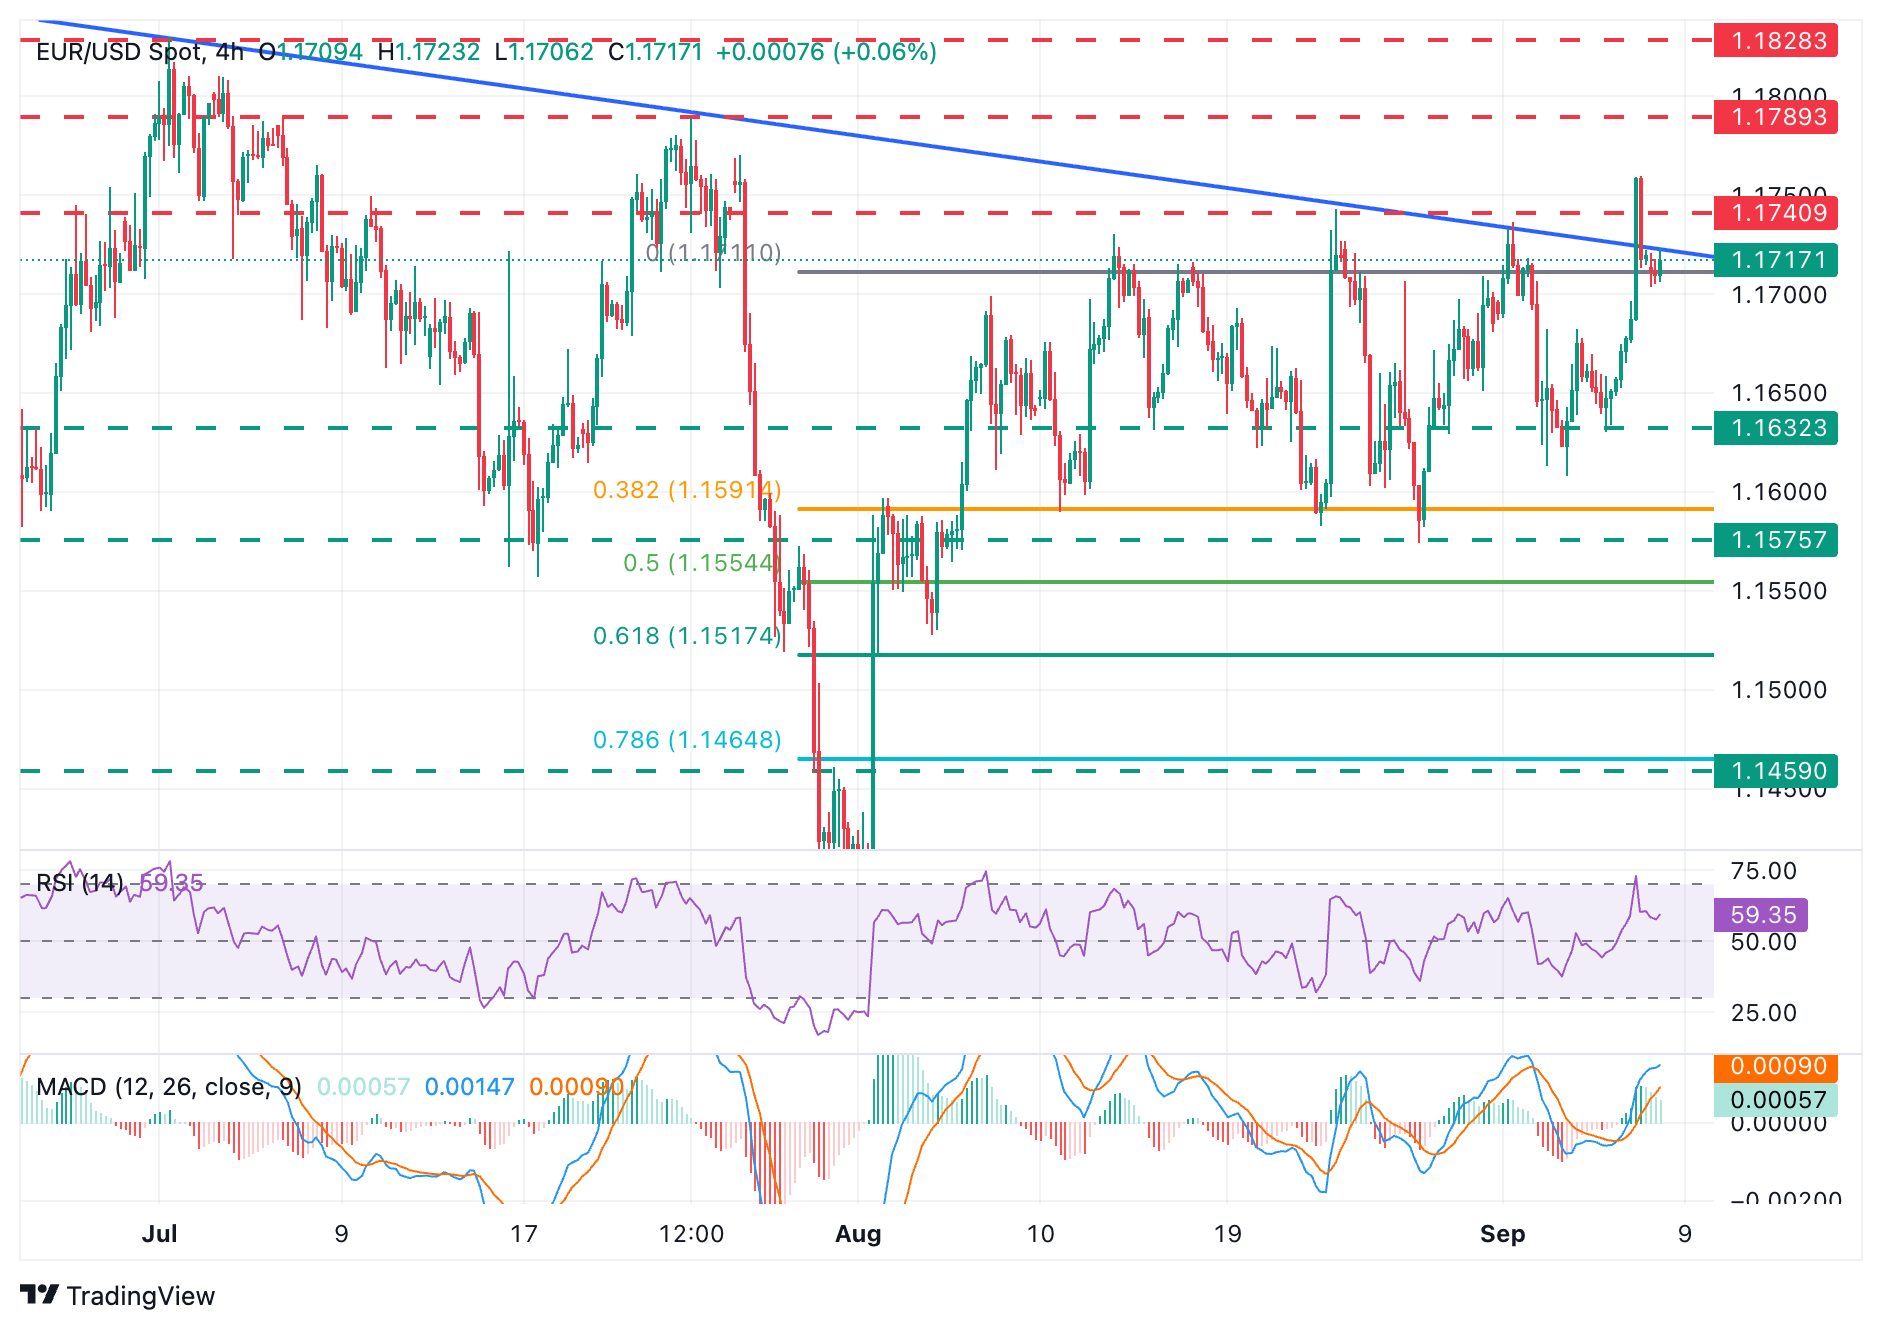
Task: Click the RSI (14) indicator legend
Action: point(80,883)
